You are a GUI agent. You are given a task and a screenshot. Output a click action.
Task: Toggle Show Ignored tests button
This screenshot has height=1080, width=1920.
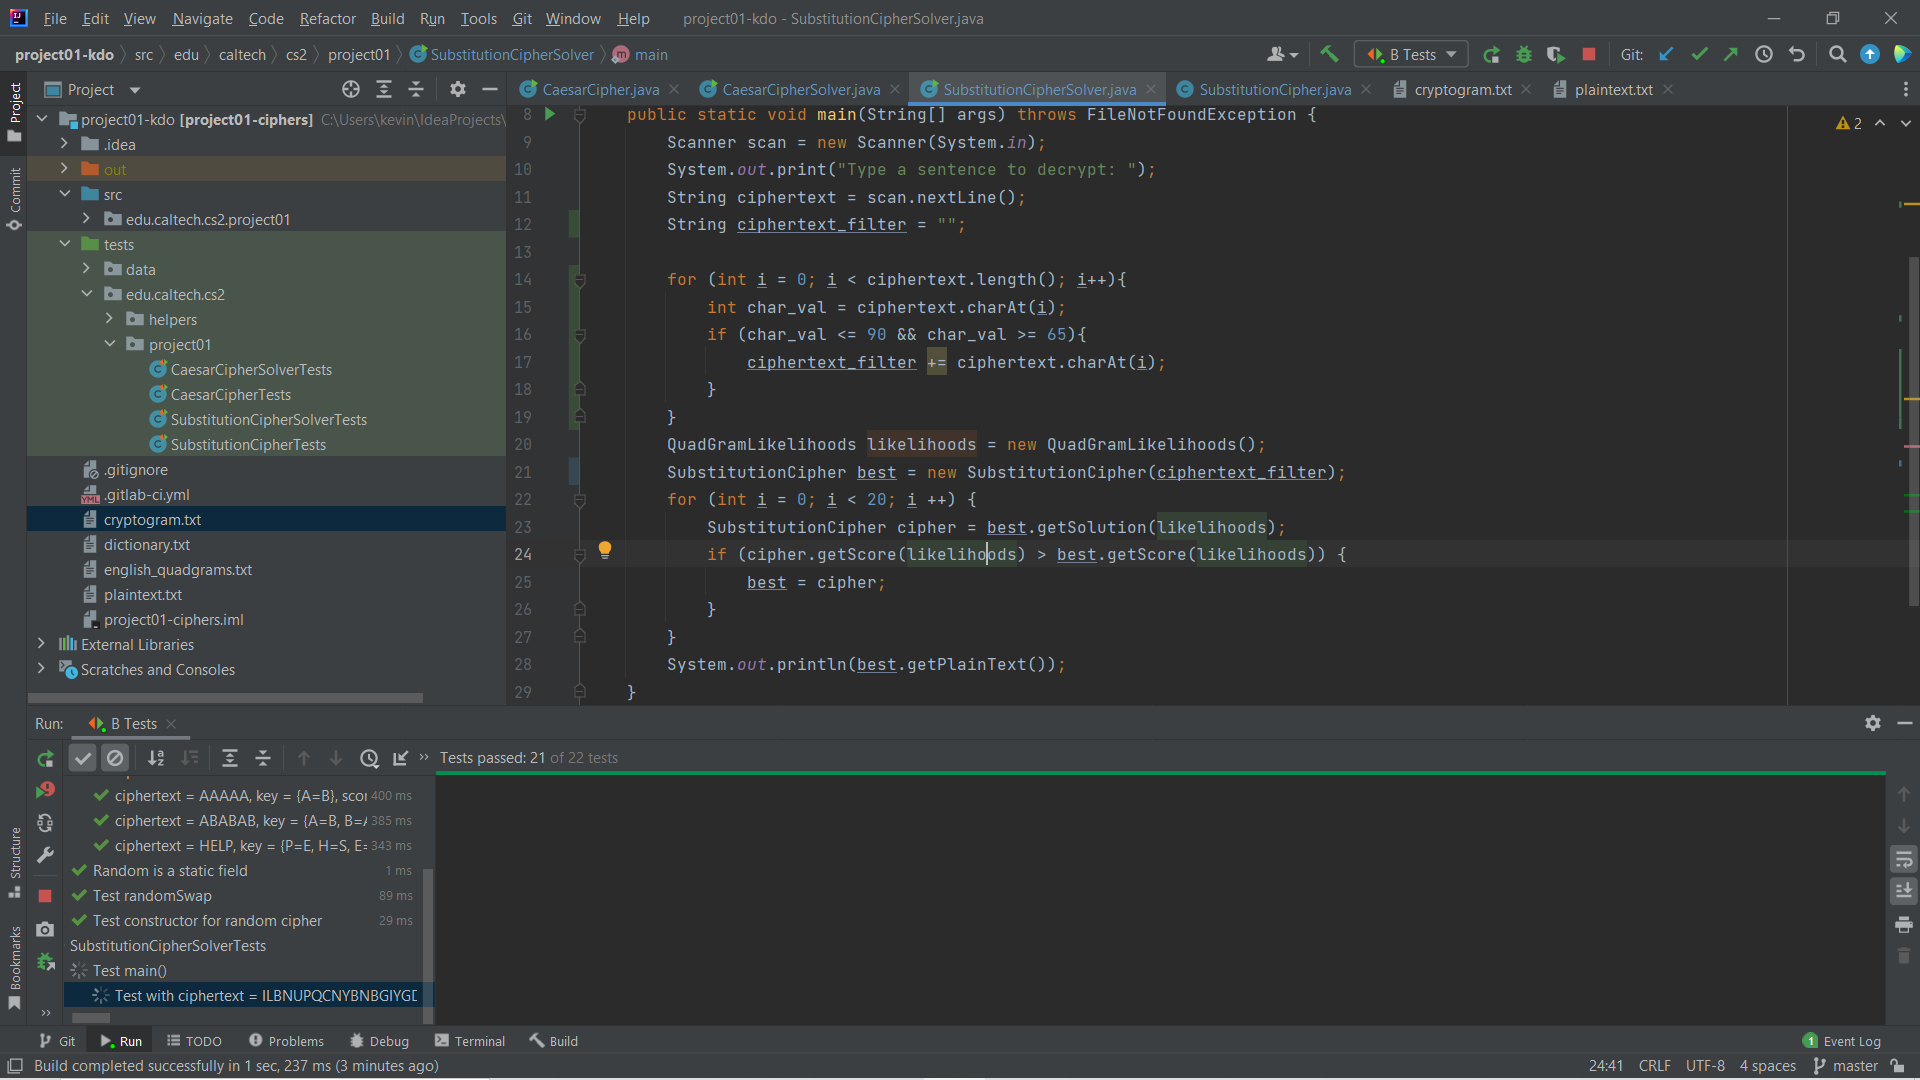(115, 758)
